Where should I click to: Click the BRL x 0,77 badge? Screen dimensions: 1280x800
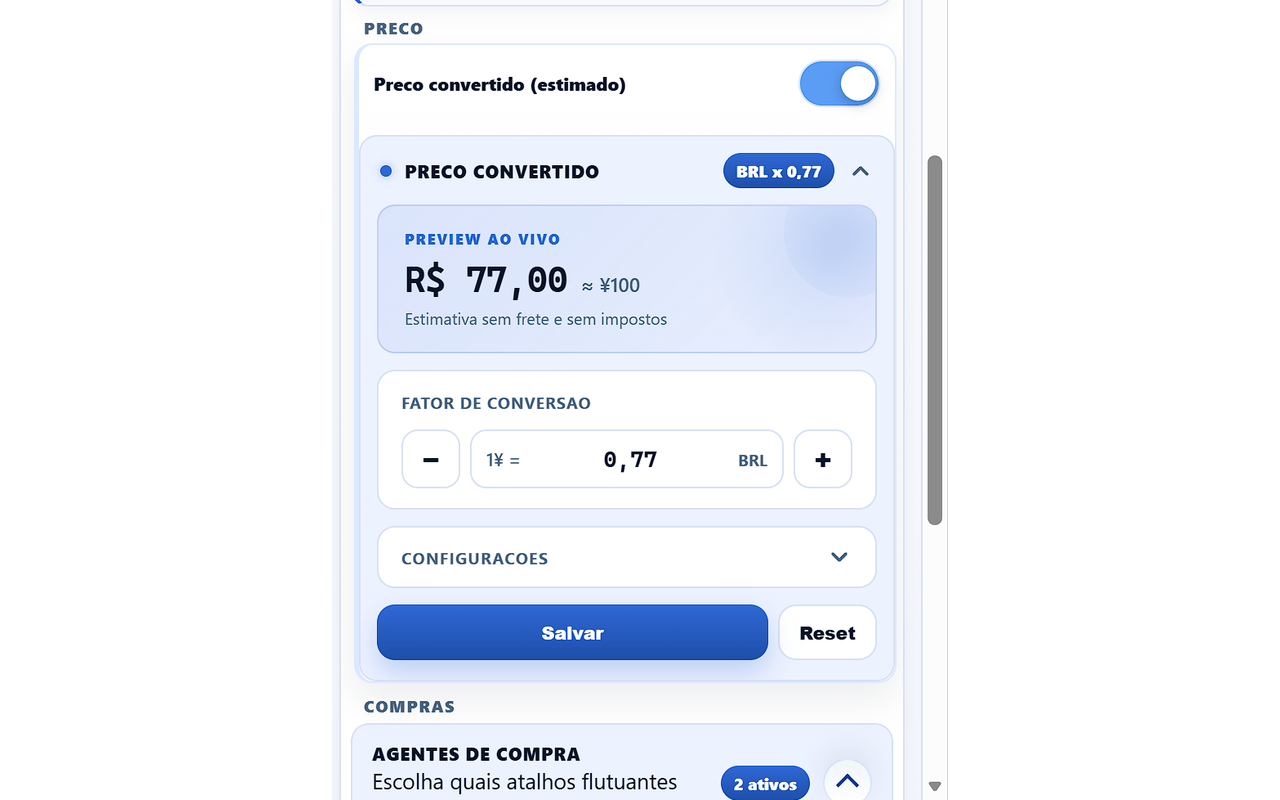pos(778,171)
